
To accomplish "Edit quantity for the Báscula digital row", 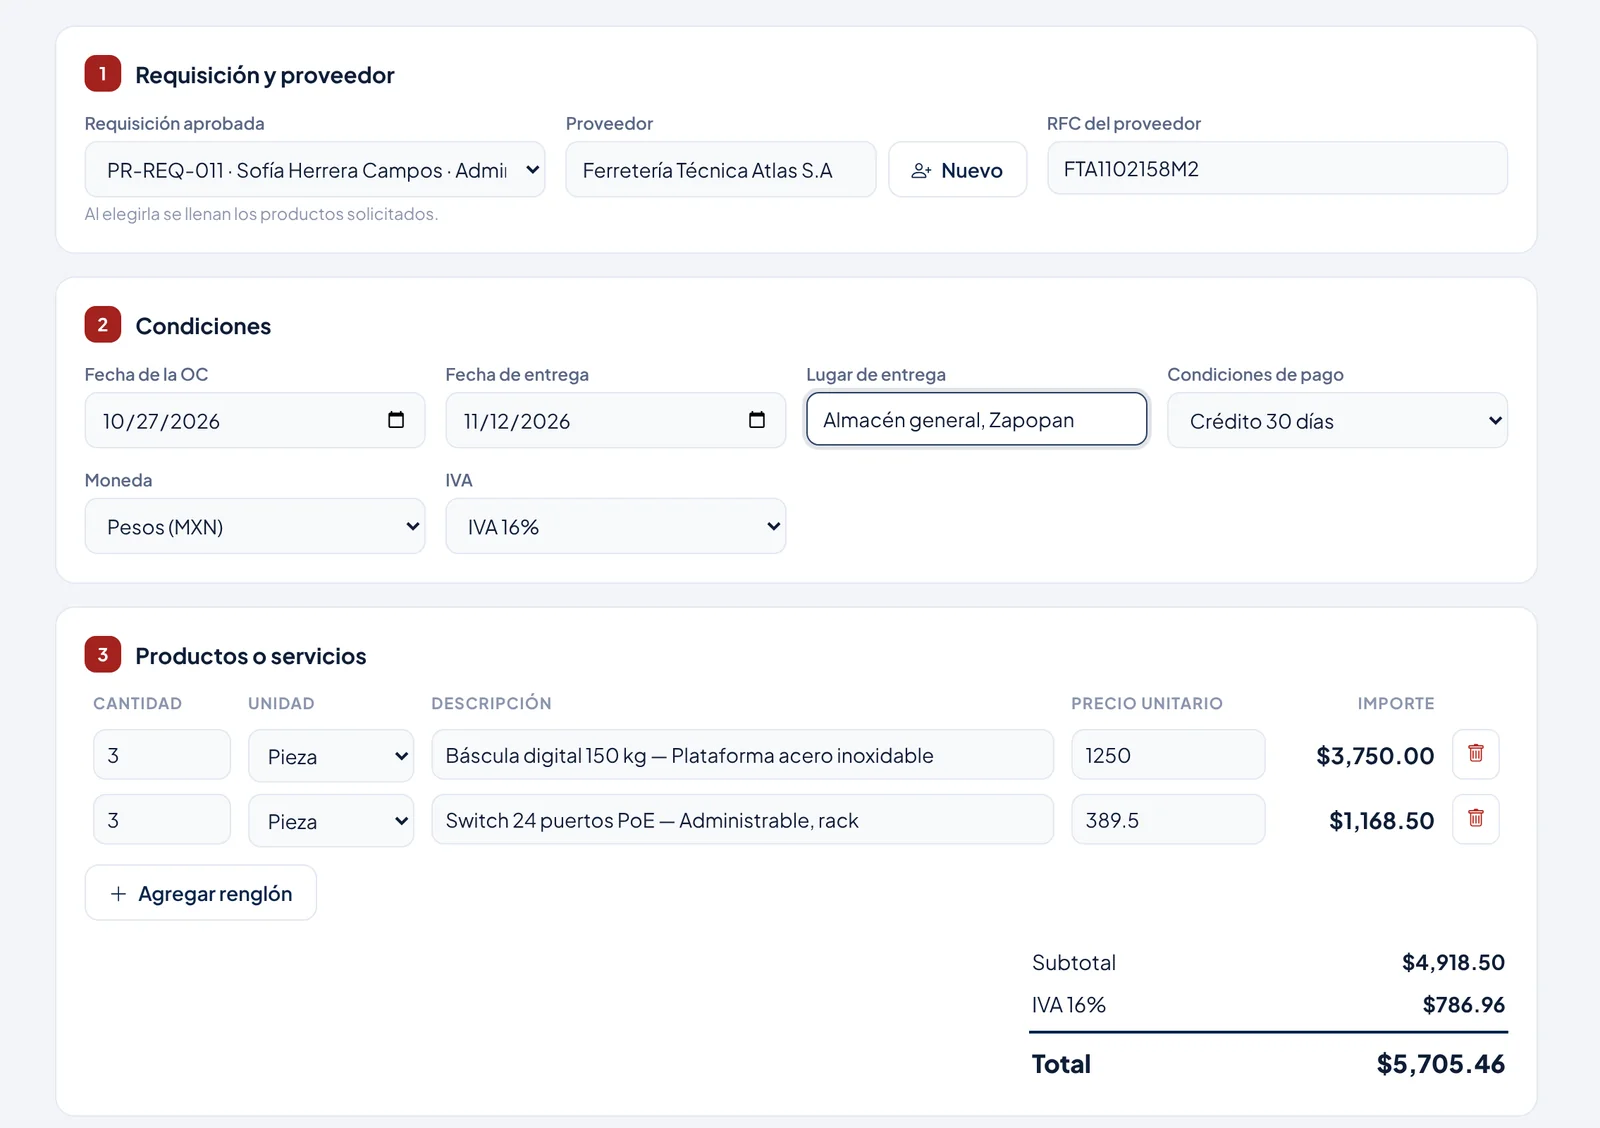I will 162,755.
